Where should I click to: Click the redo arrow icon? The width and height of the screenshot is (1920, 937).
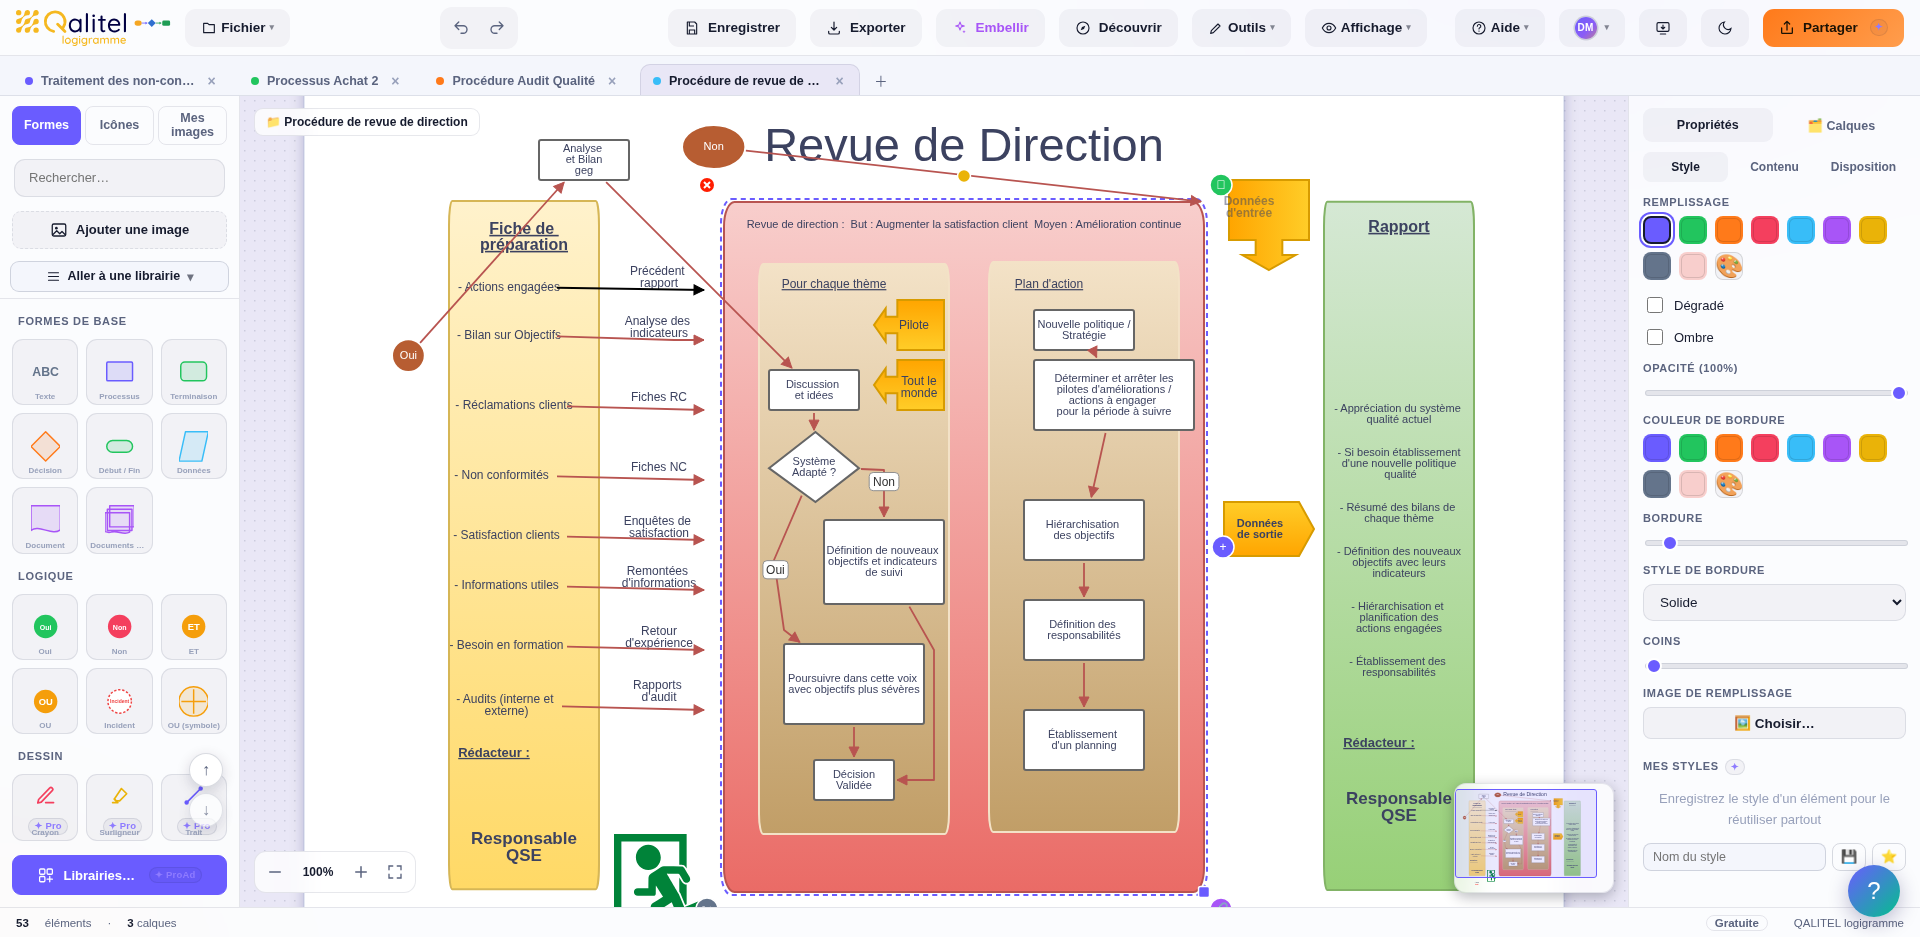497,28
